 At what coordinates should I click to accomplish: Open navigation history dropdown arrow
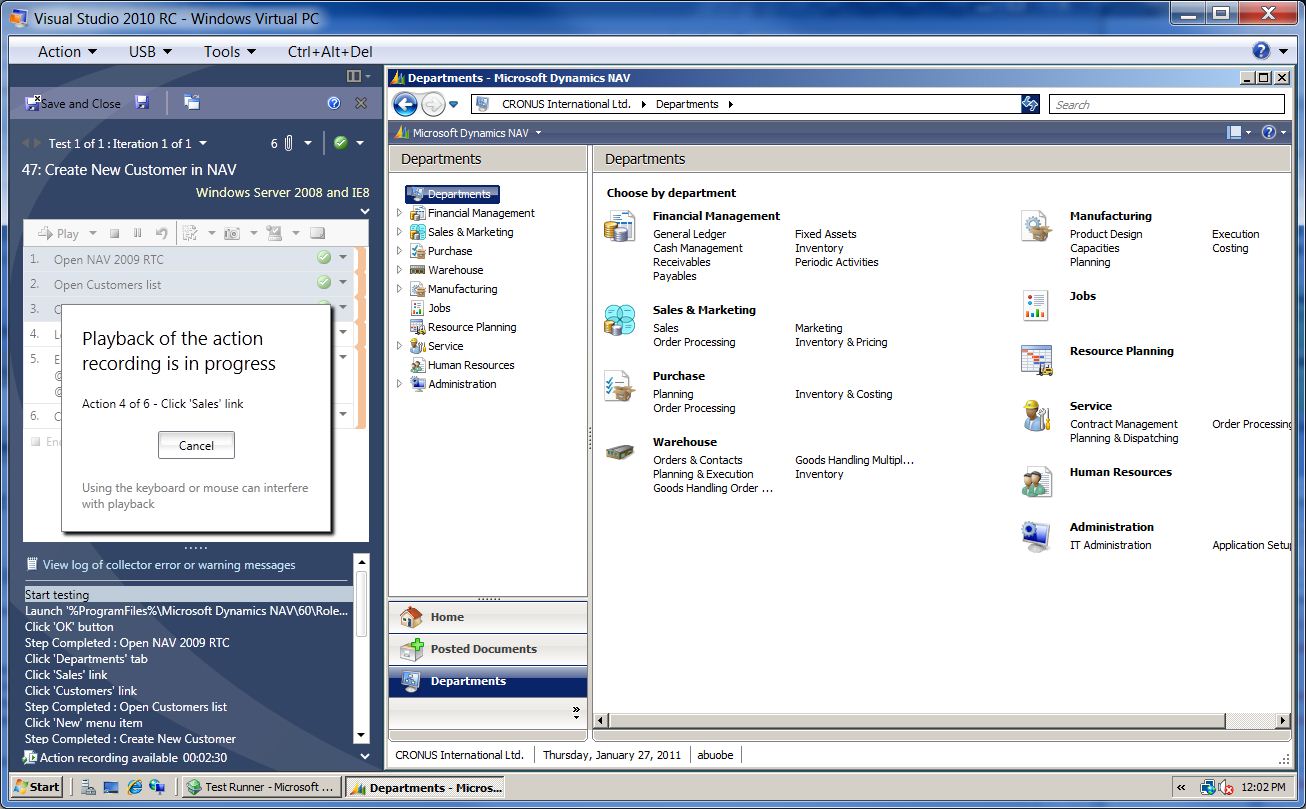pos(453,104)
